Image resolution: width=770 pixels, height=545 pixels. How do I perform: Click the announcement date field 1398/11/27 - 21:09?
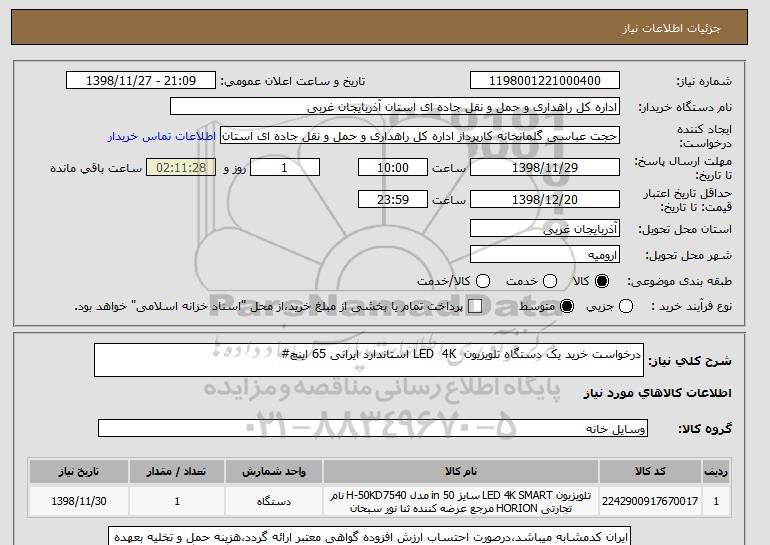tap(141, 81)
